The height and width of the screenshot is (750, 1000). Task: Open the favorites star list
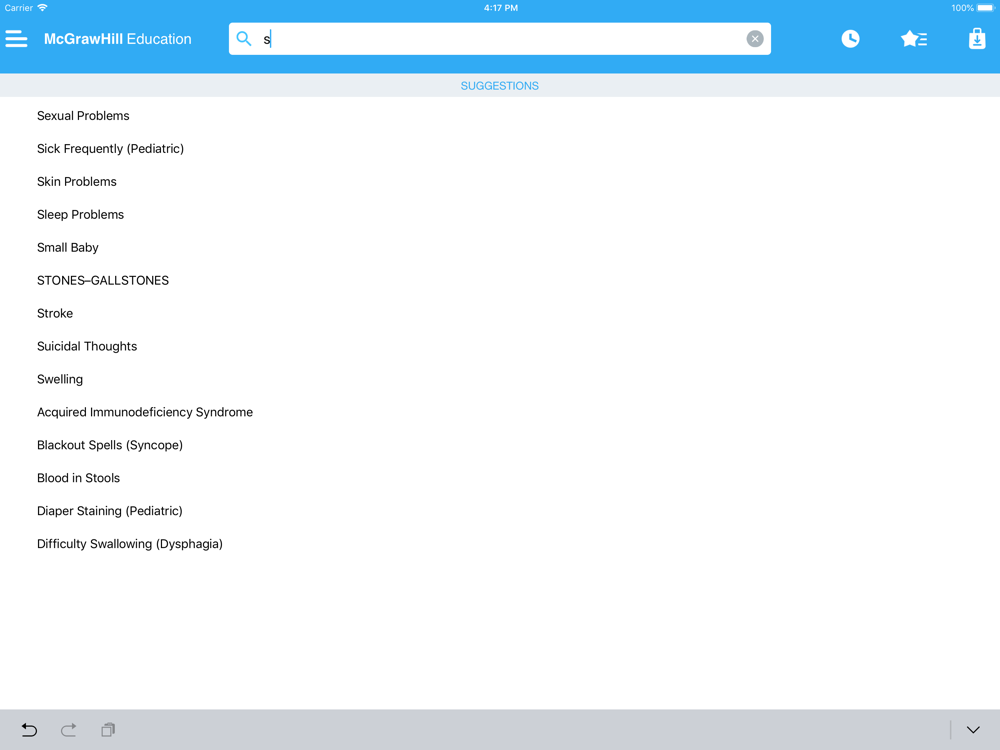[x=914, y=39]
